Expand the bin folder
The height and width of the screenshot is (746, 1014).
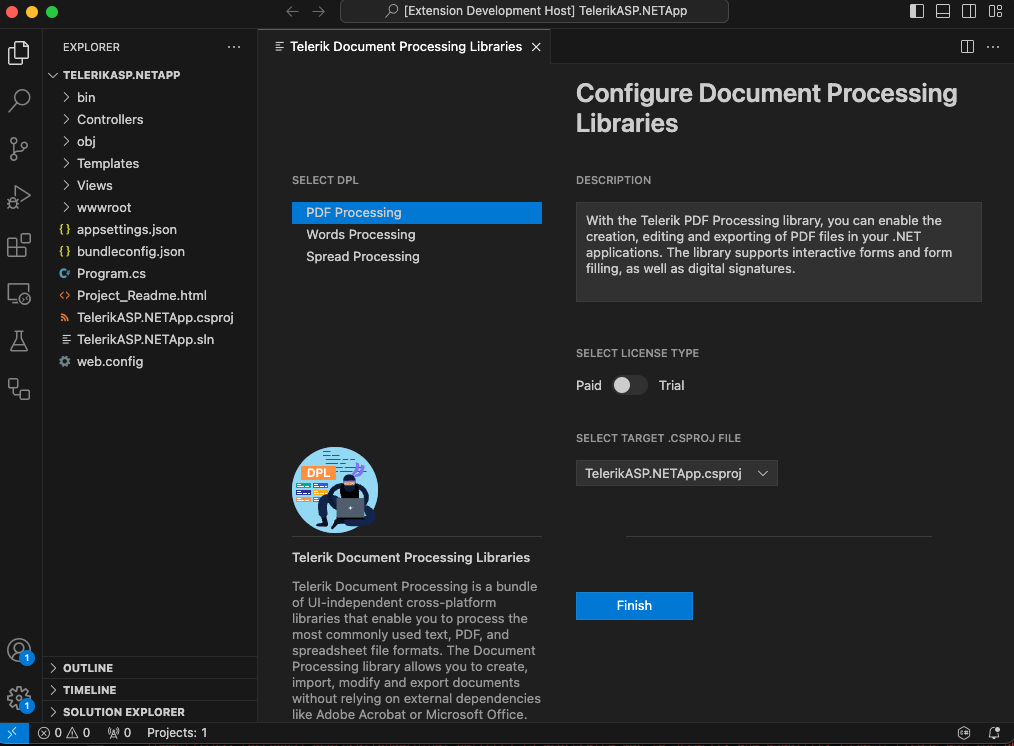tap(150, 98)
